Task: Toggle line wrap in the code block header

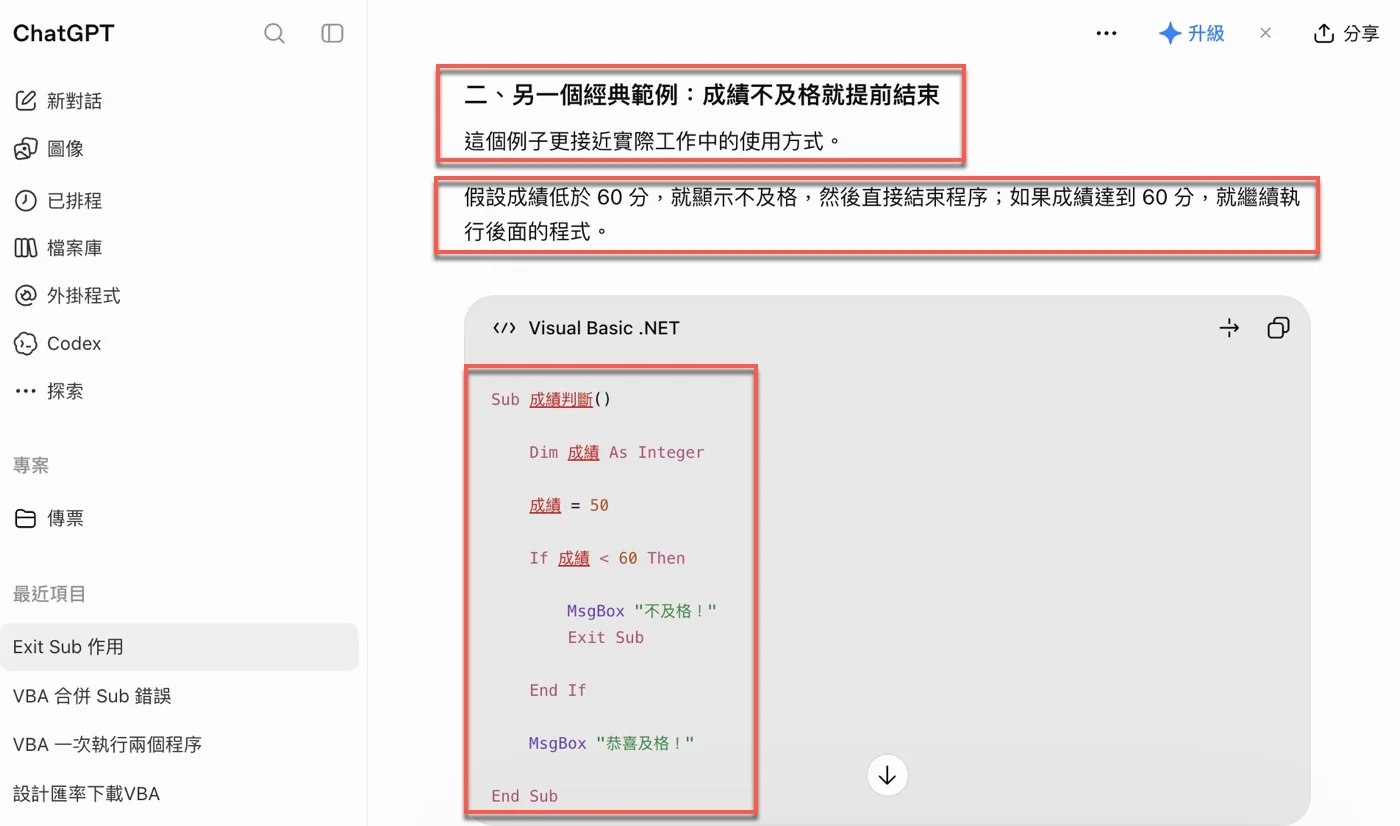Action: click(x=1230, y=328)
